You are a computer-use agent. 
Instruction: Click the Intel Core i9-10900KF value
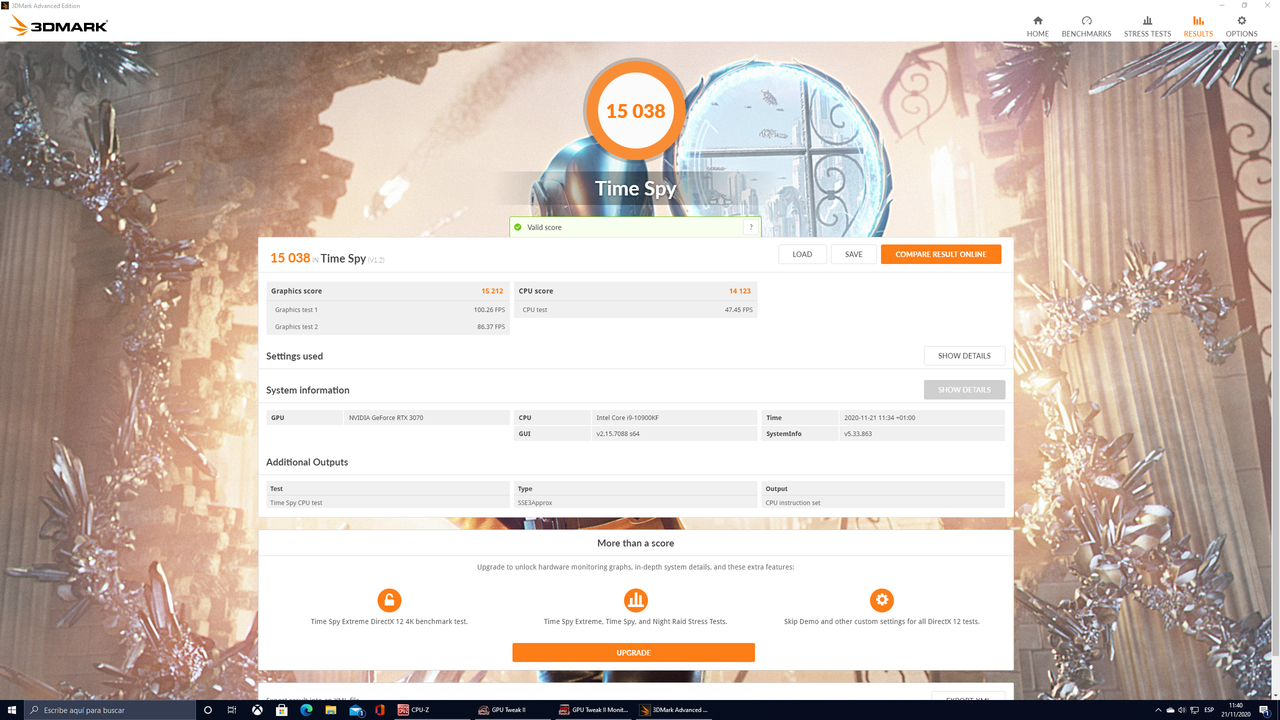coord(627,417)
